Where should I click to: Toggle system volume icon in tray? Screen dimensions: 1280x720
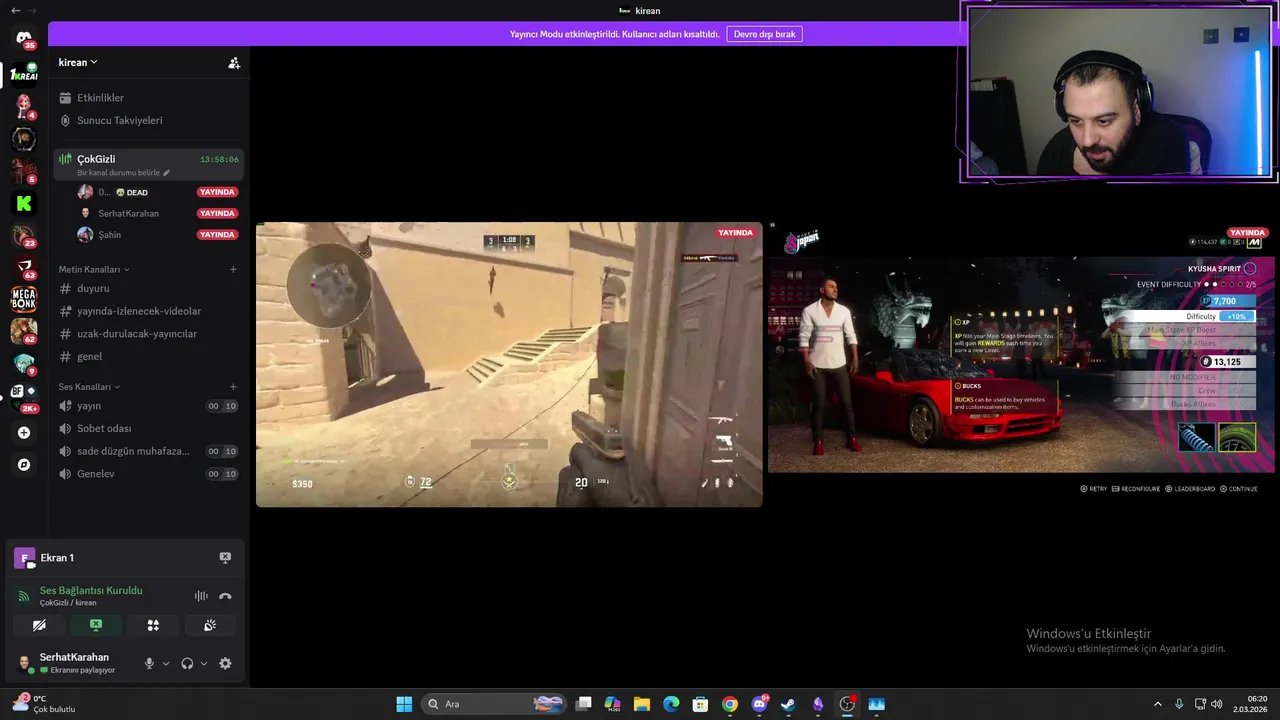tap(1217, 704)
